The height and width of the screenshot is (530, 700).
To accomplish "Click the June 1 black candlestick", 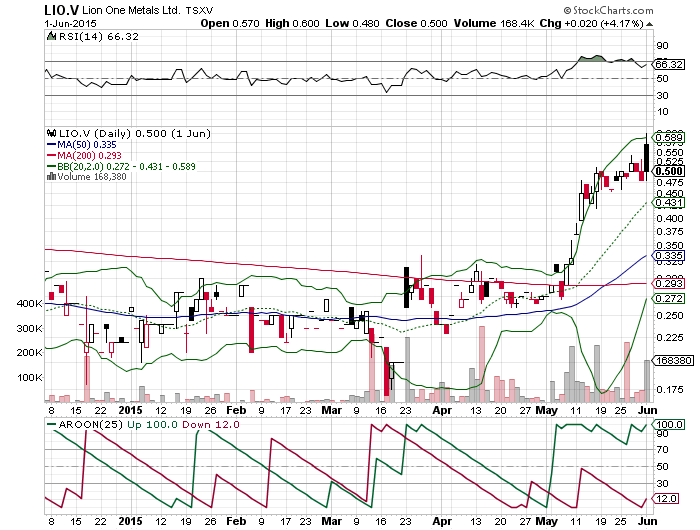I will [x=646, y=157].
